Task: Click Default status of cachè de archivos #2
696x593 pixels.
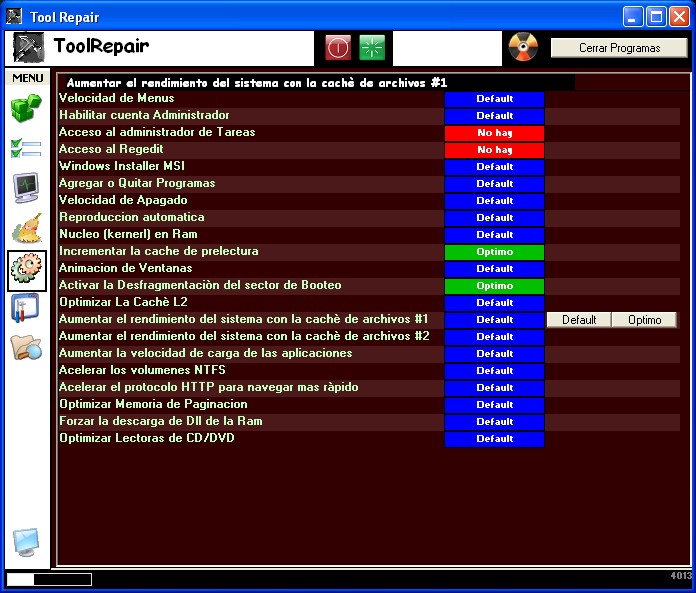Action: pos(494,337)
